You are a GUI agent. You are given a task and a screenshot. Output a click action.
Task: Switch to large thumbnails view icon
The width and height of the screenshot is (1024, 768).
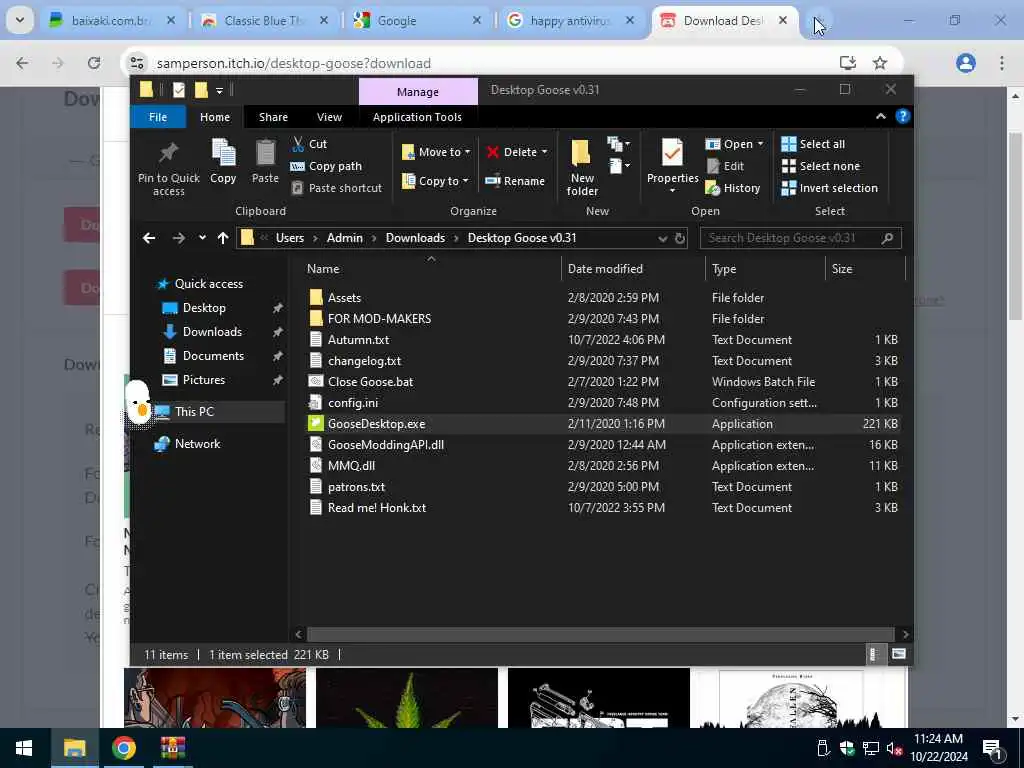(899, 654)
